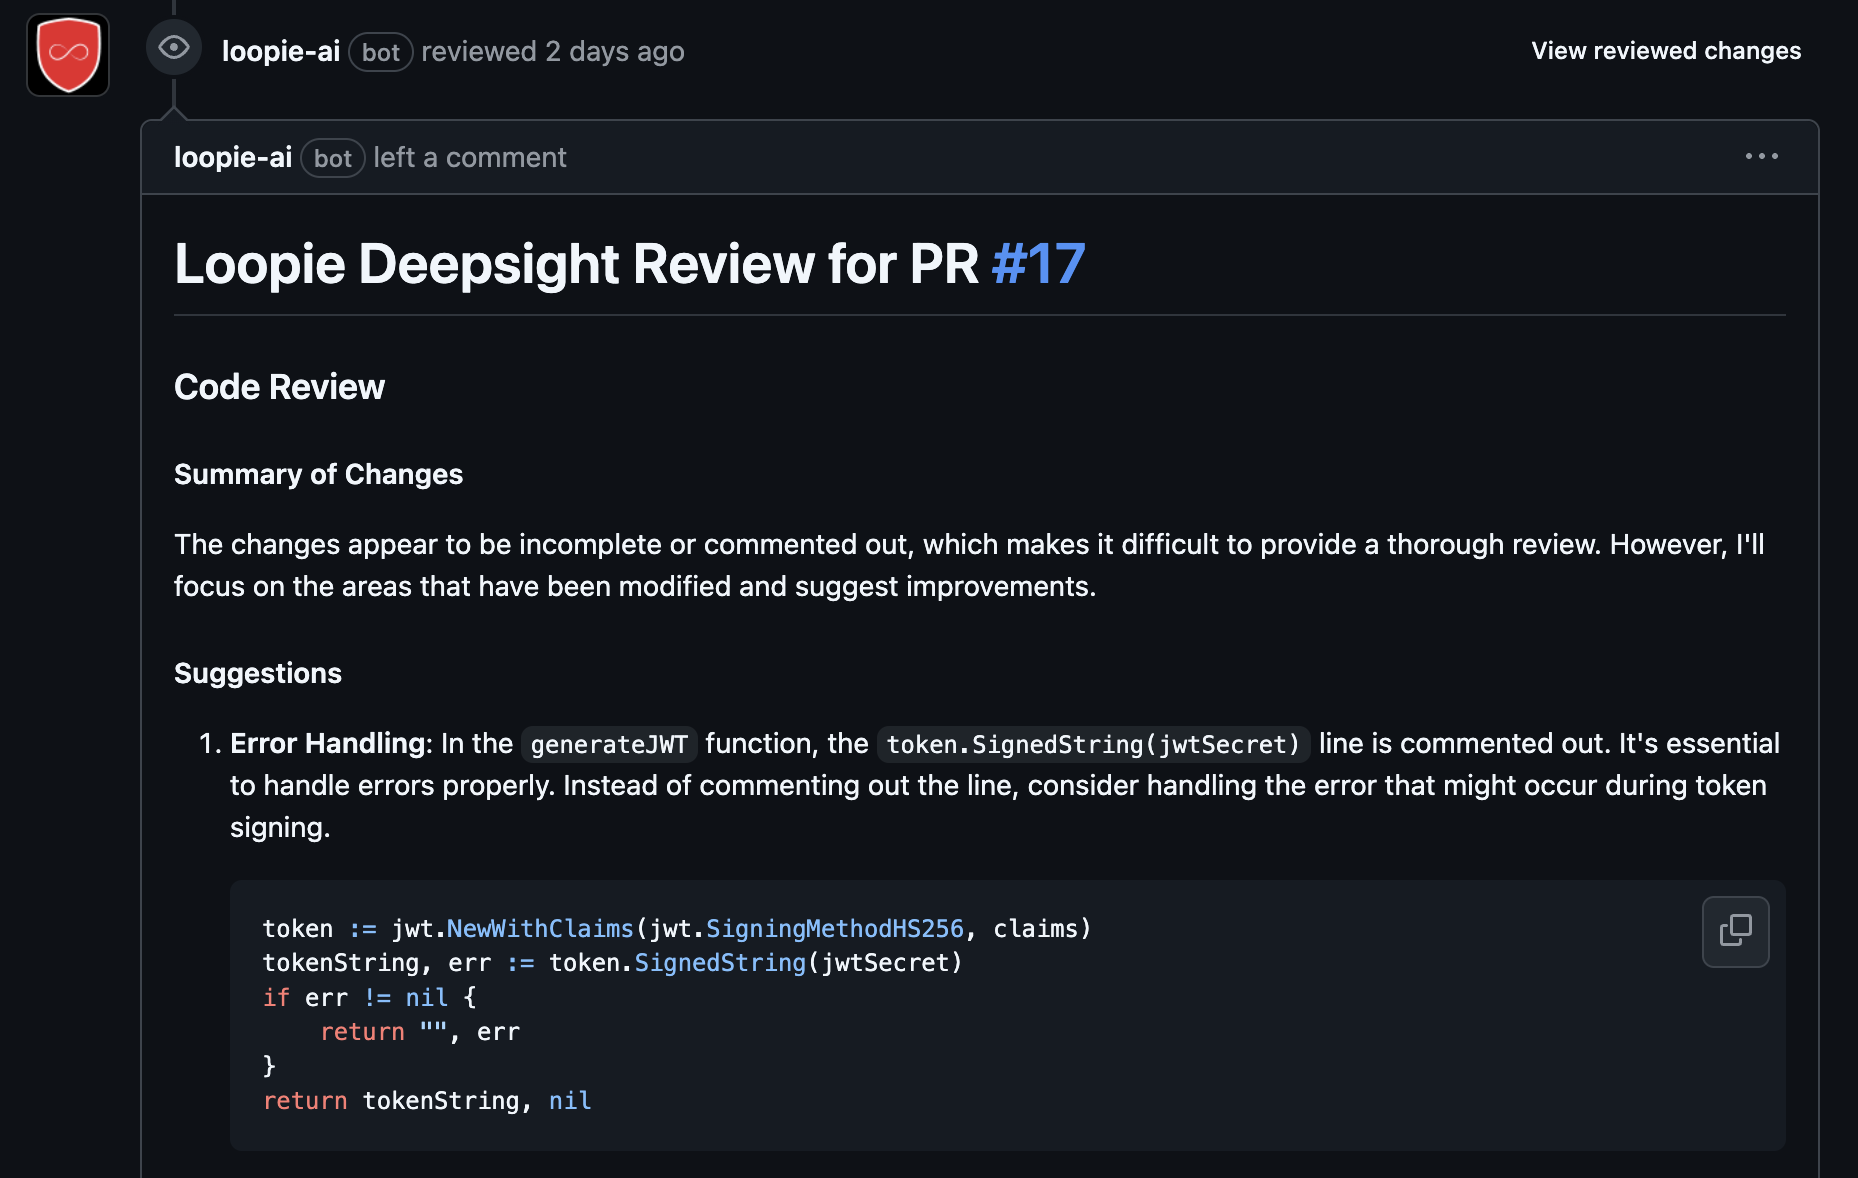
Task: Click the "2 days ago" timestamp
Action: pos(615,51)
